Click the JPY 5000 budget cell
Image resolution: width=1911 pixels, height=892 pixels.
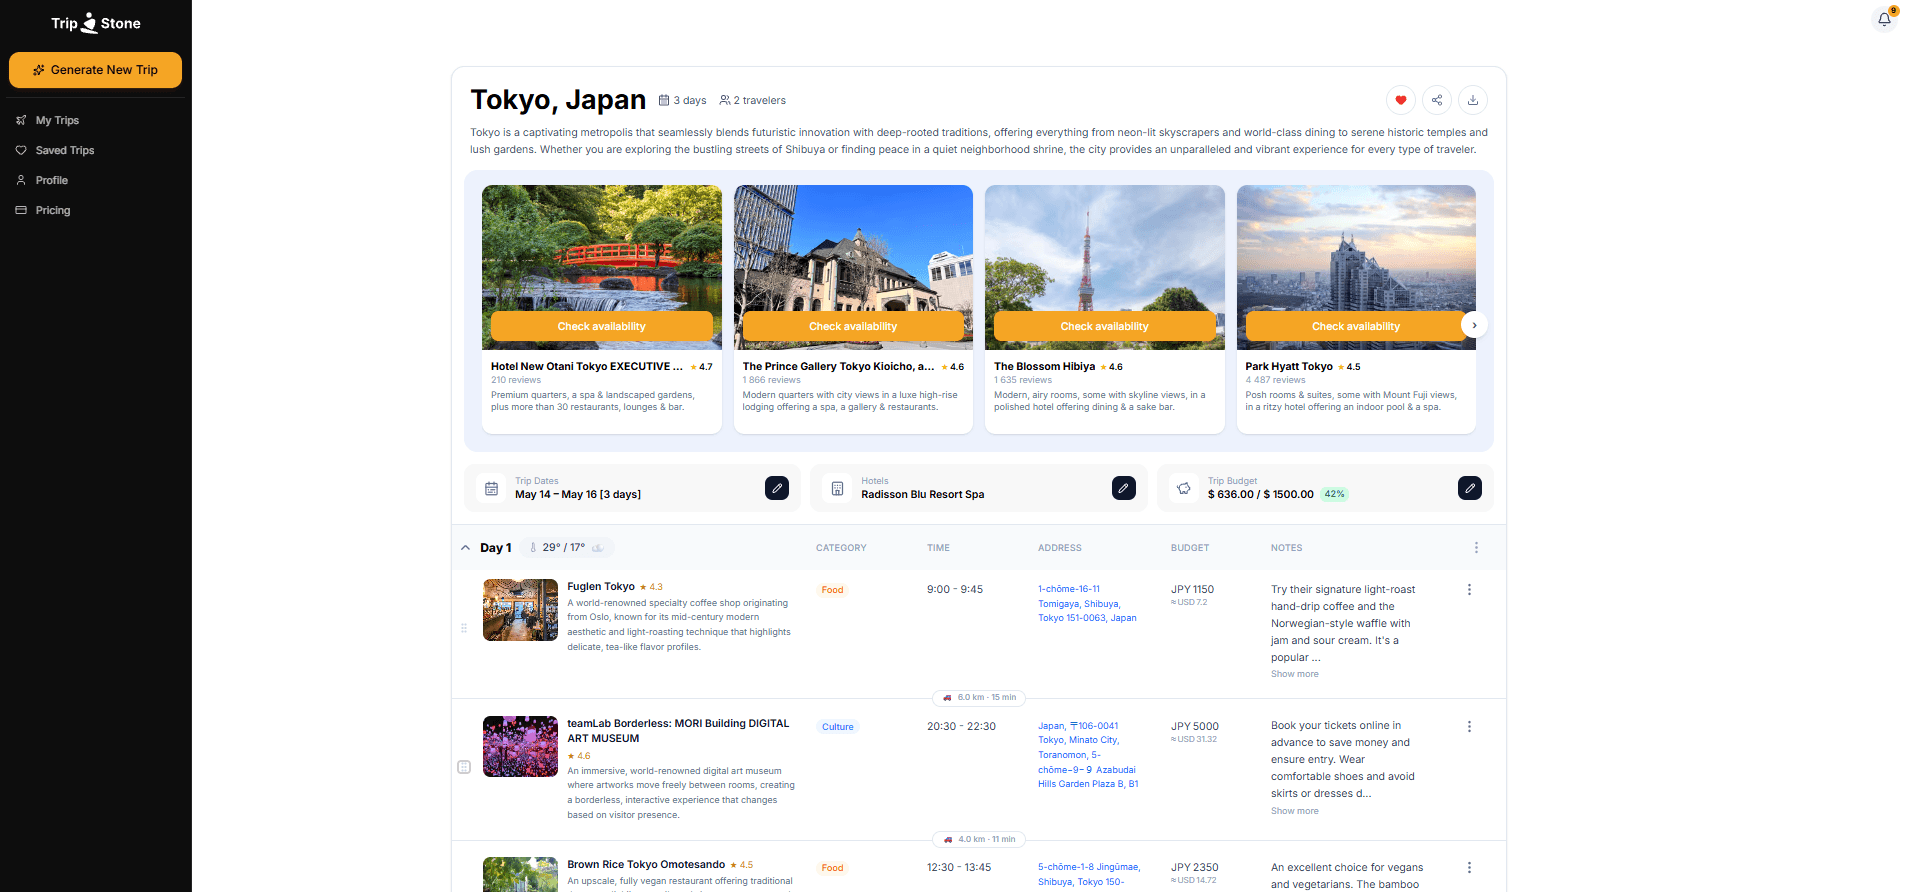1195,727
